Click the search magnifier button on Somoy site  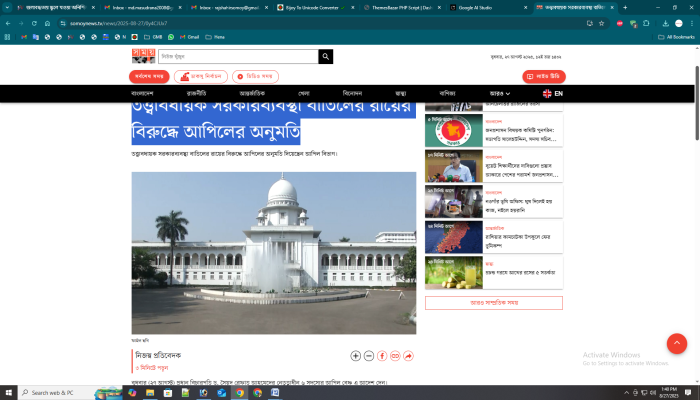point(325,57)
